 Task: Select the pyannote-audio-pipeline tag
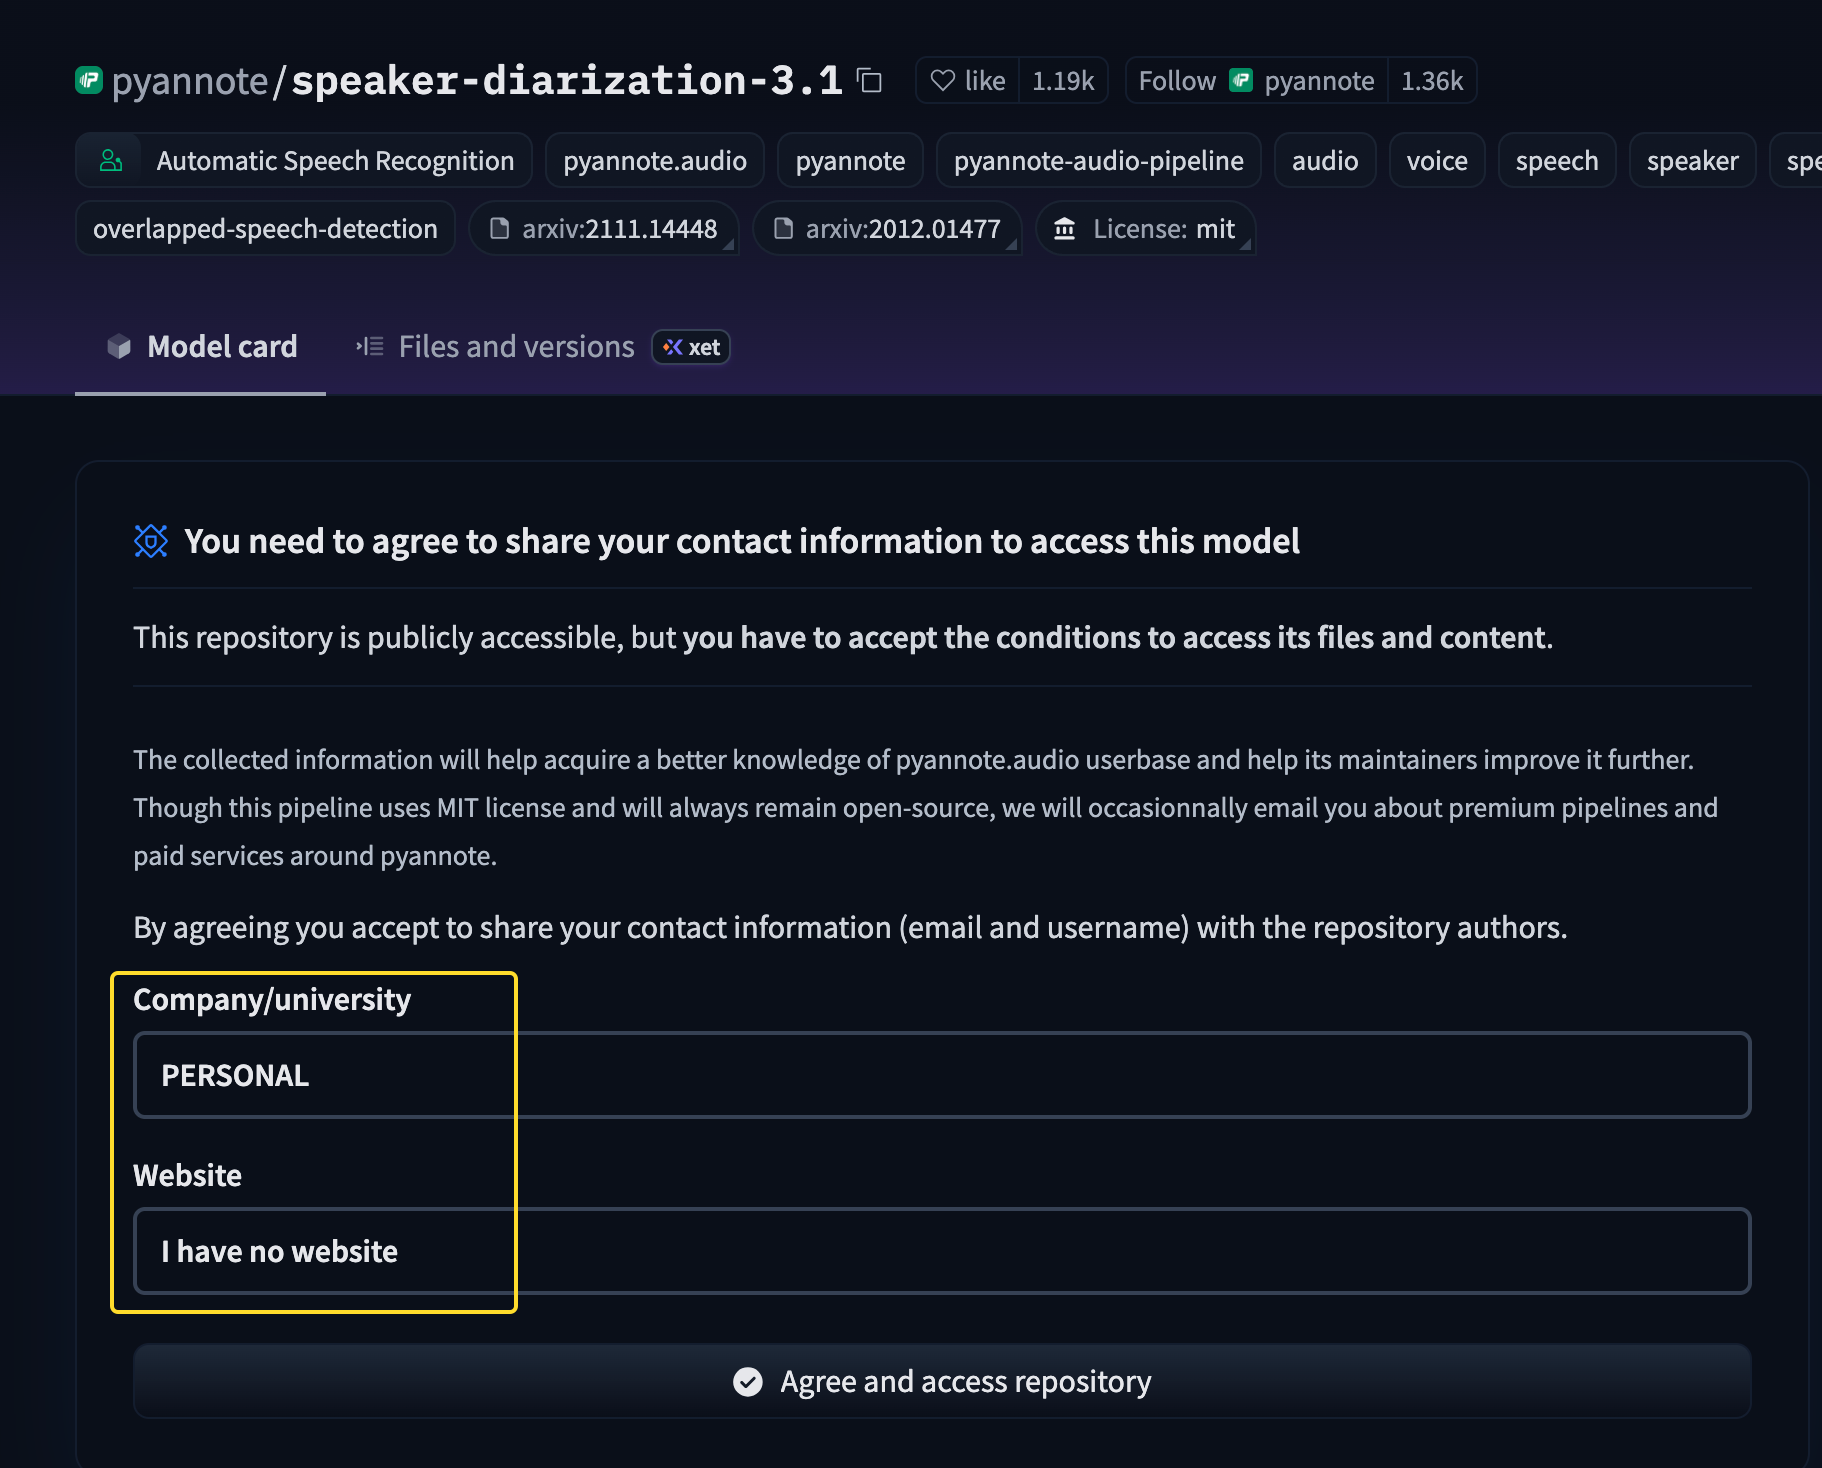click(1099, 161)
